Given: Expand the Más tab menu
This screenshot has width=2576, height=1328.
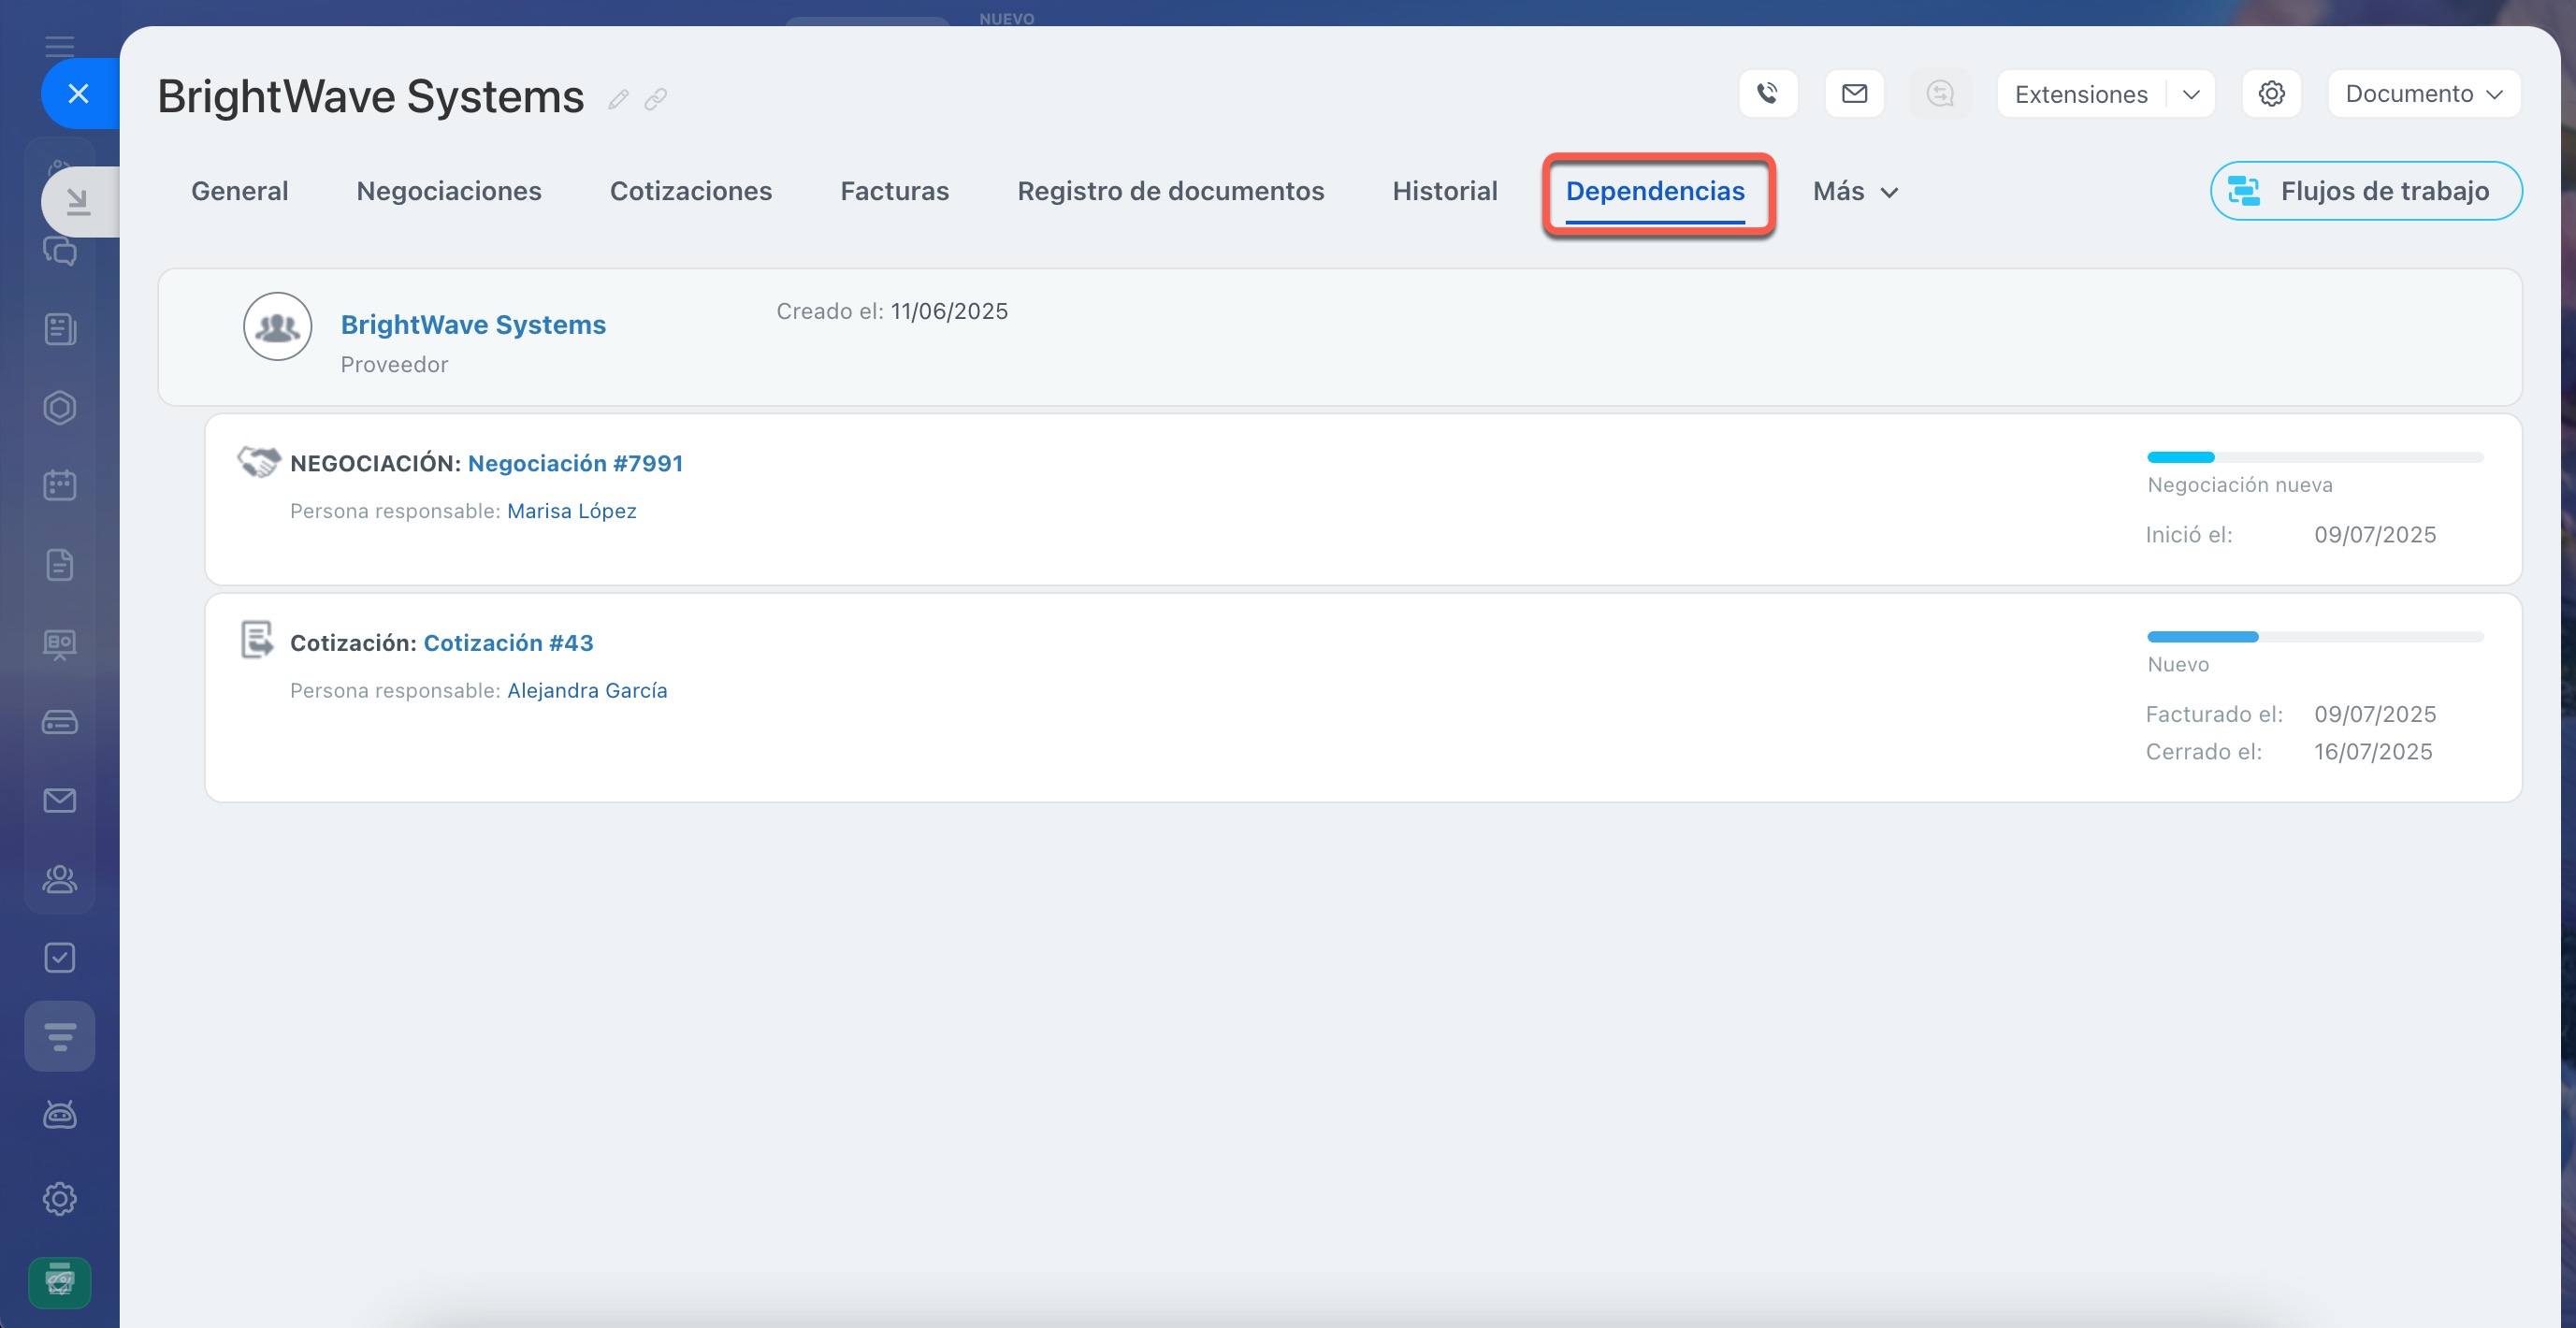Looking at the screenshot, I should point(1855,191).
